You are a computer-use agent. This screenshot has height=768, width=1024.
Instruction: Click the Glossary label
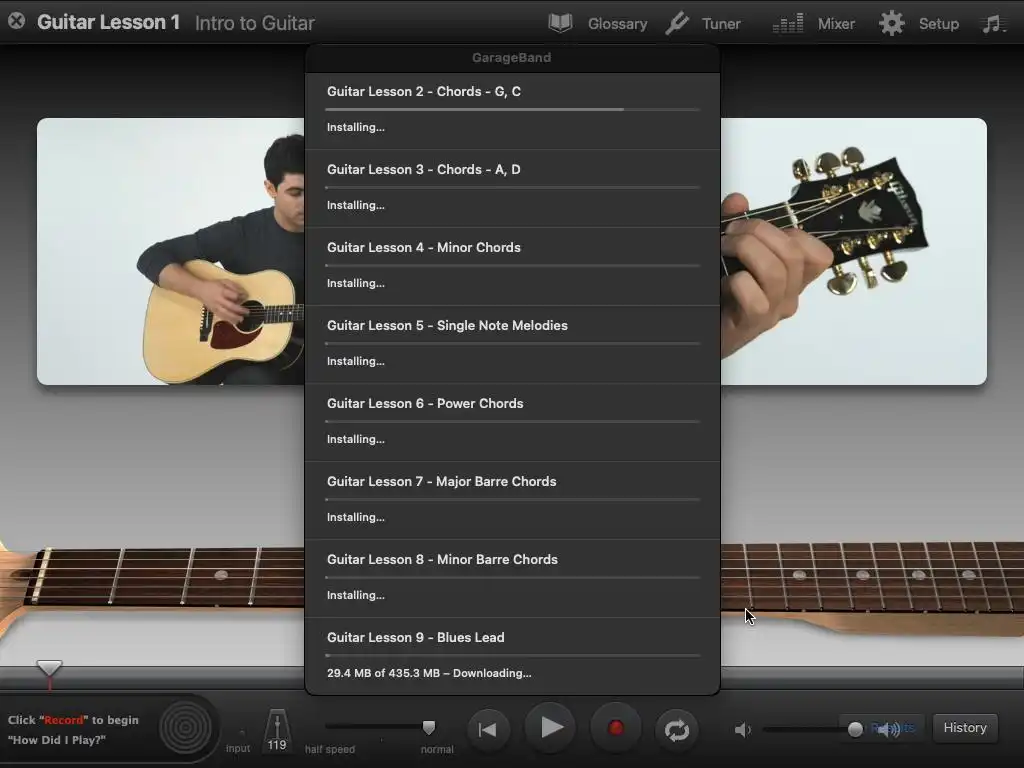[x=617, y=24]
